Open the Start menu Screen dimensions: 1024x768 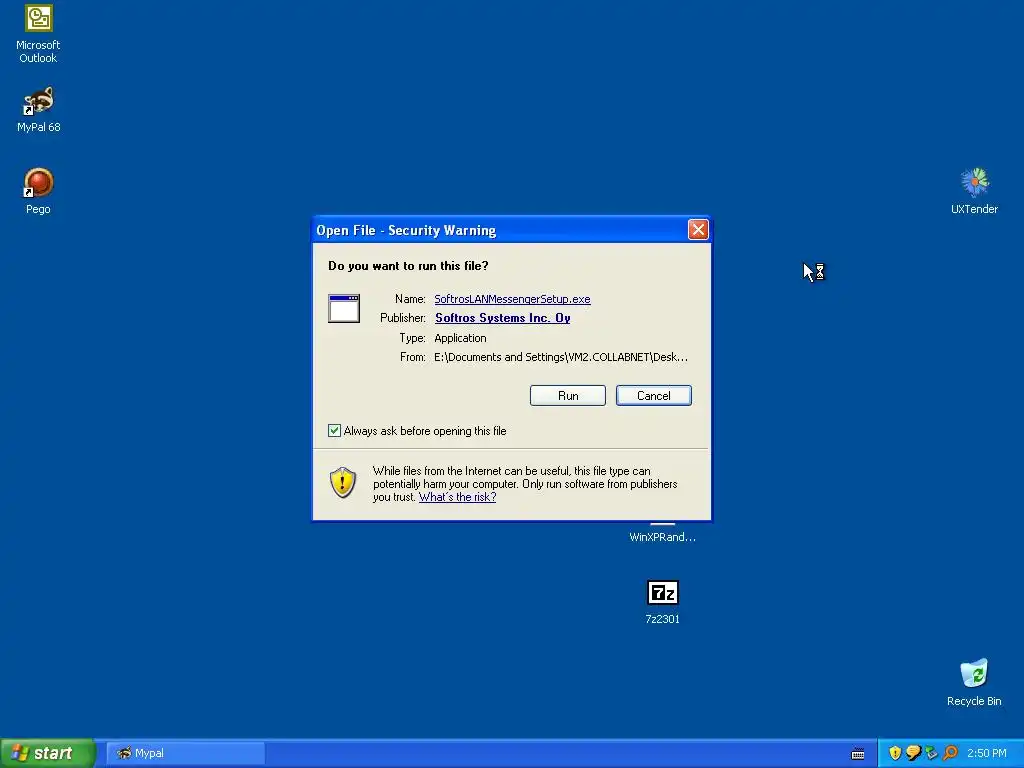pyautogui.click(x=48, y=753)
